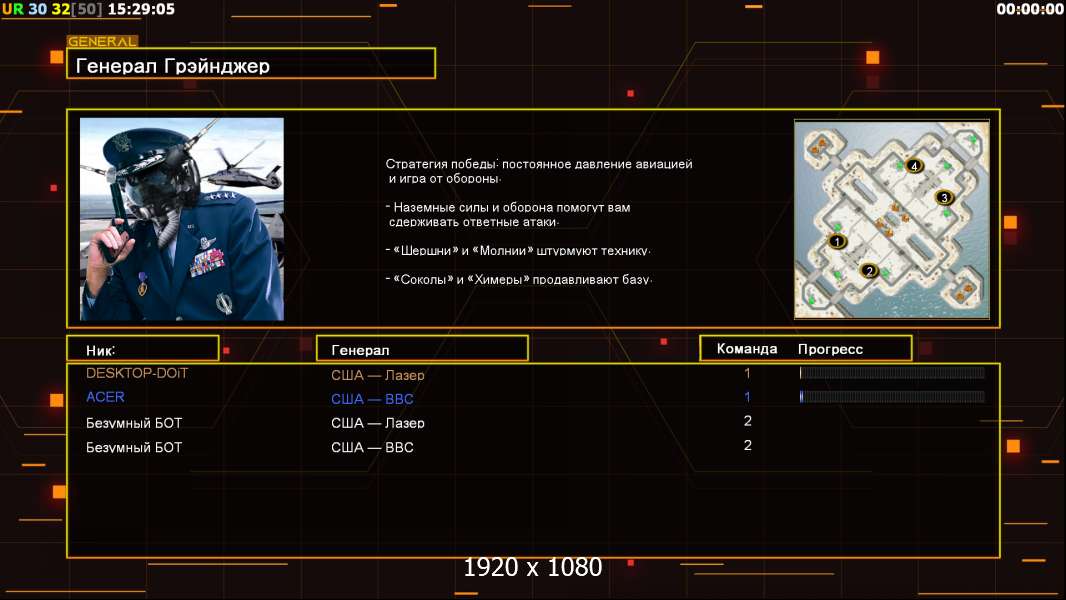1066x600 pixels.
Task: Select player name "ACER"
Action: coord(105,397)
